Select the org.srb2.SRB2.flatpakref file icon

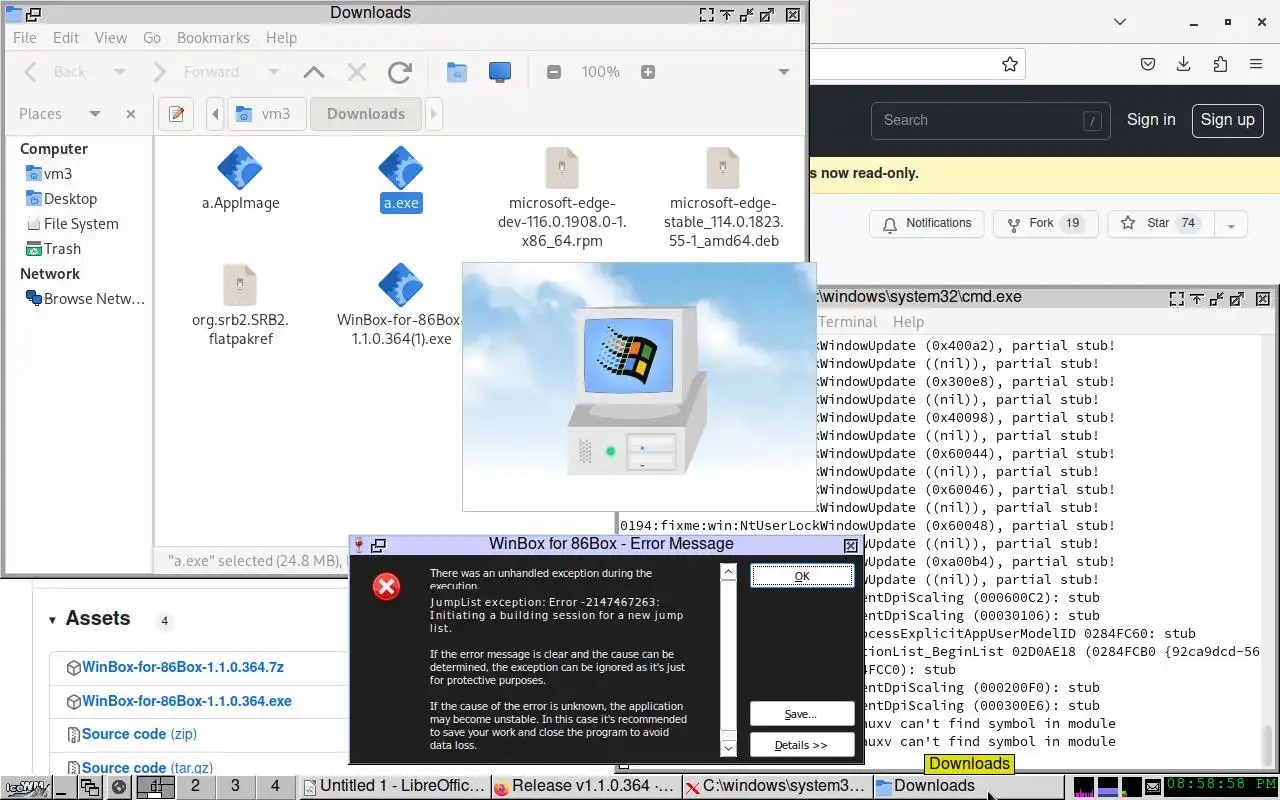240,285
